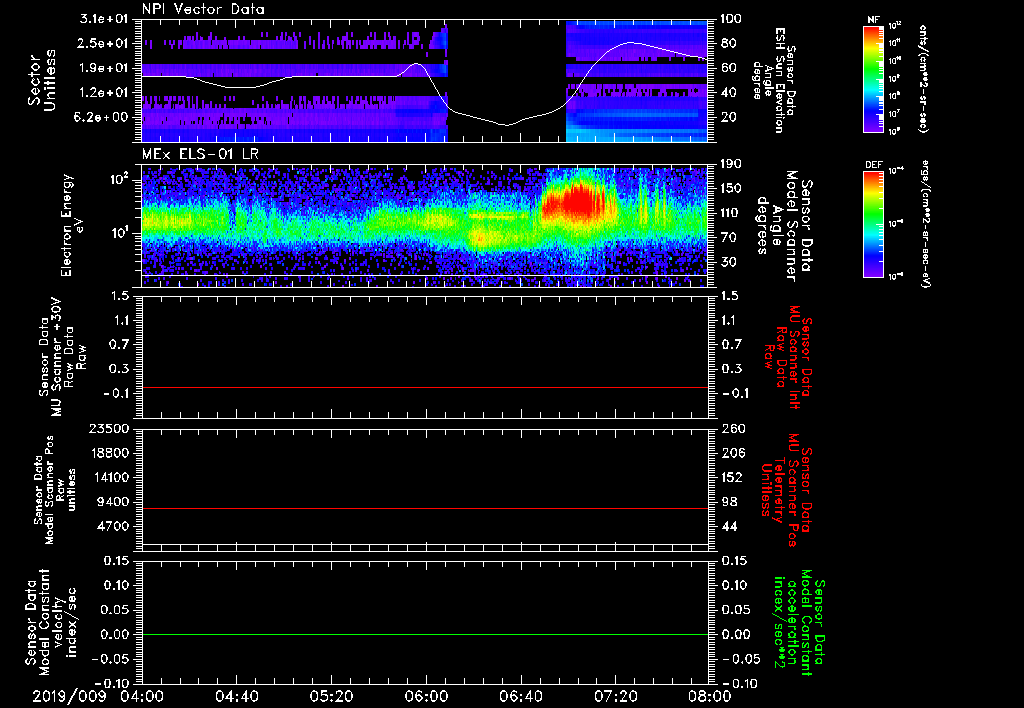Click the green "Model Constant acceleration" label

point(800,624)
